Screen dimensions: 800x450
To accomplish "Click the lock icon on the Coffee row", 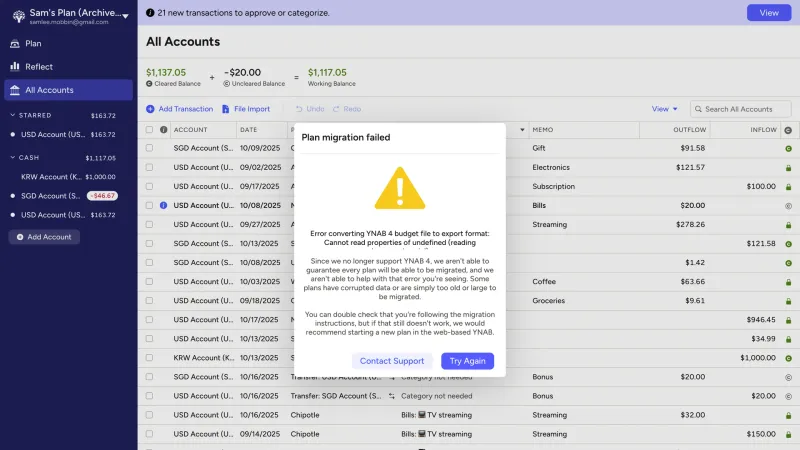I will 788,282.
